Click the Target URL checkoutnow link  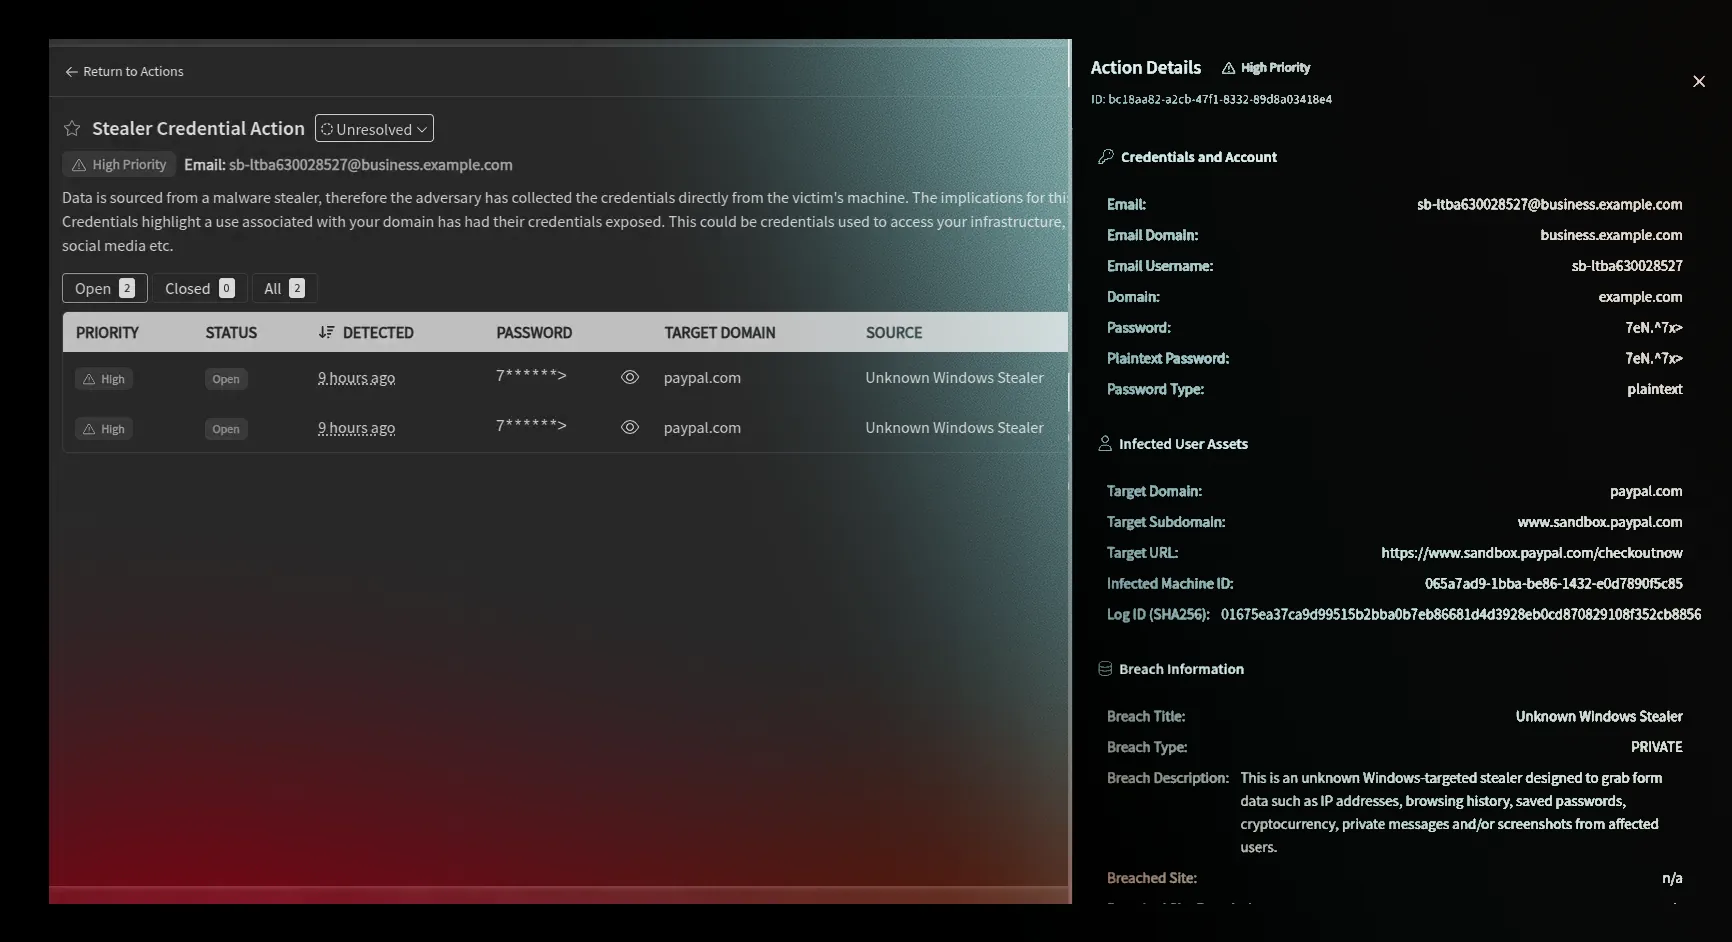pos(1532,554)
